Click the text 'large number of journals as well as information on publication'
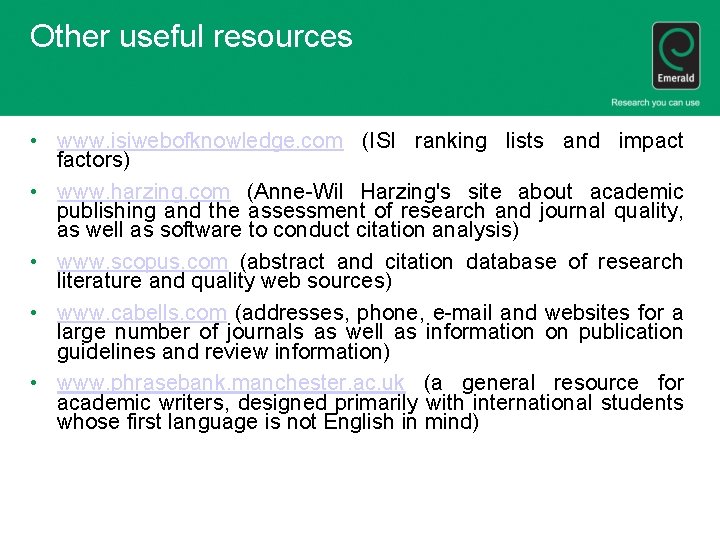The height and width of the screenshot is (540, 720). pyautogui.click(x=370, y=332)
